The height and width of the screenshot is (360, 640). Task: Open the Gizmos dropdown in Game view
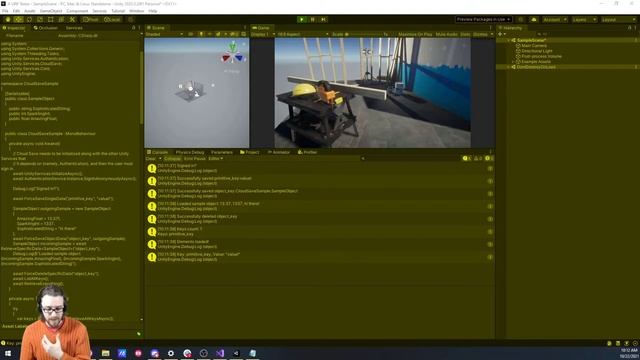coord(482,34)
